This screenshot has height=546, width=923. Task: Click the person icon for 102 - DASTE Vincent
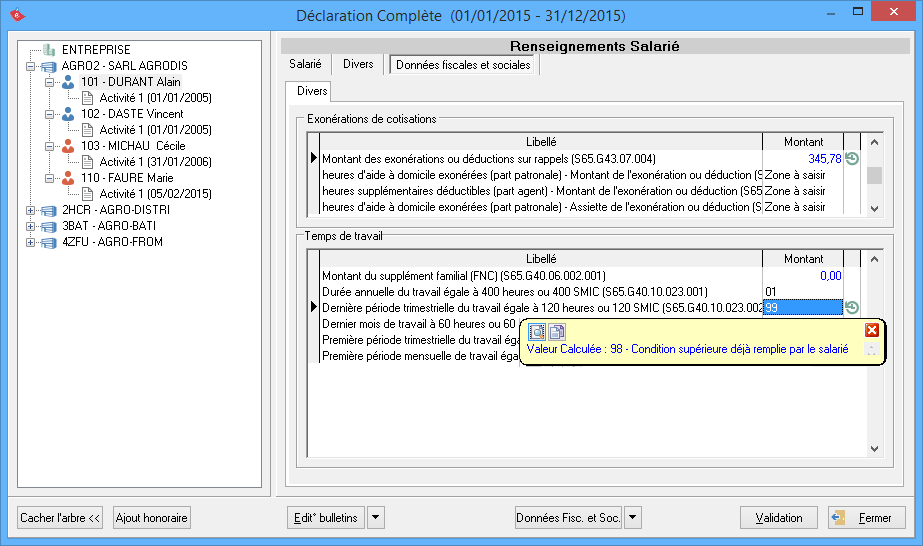tap(68, 114)
